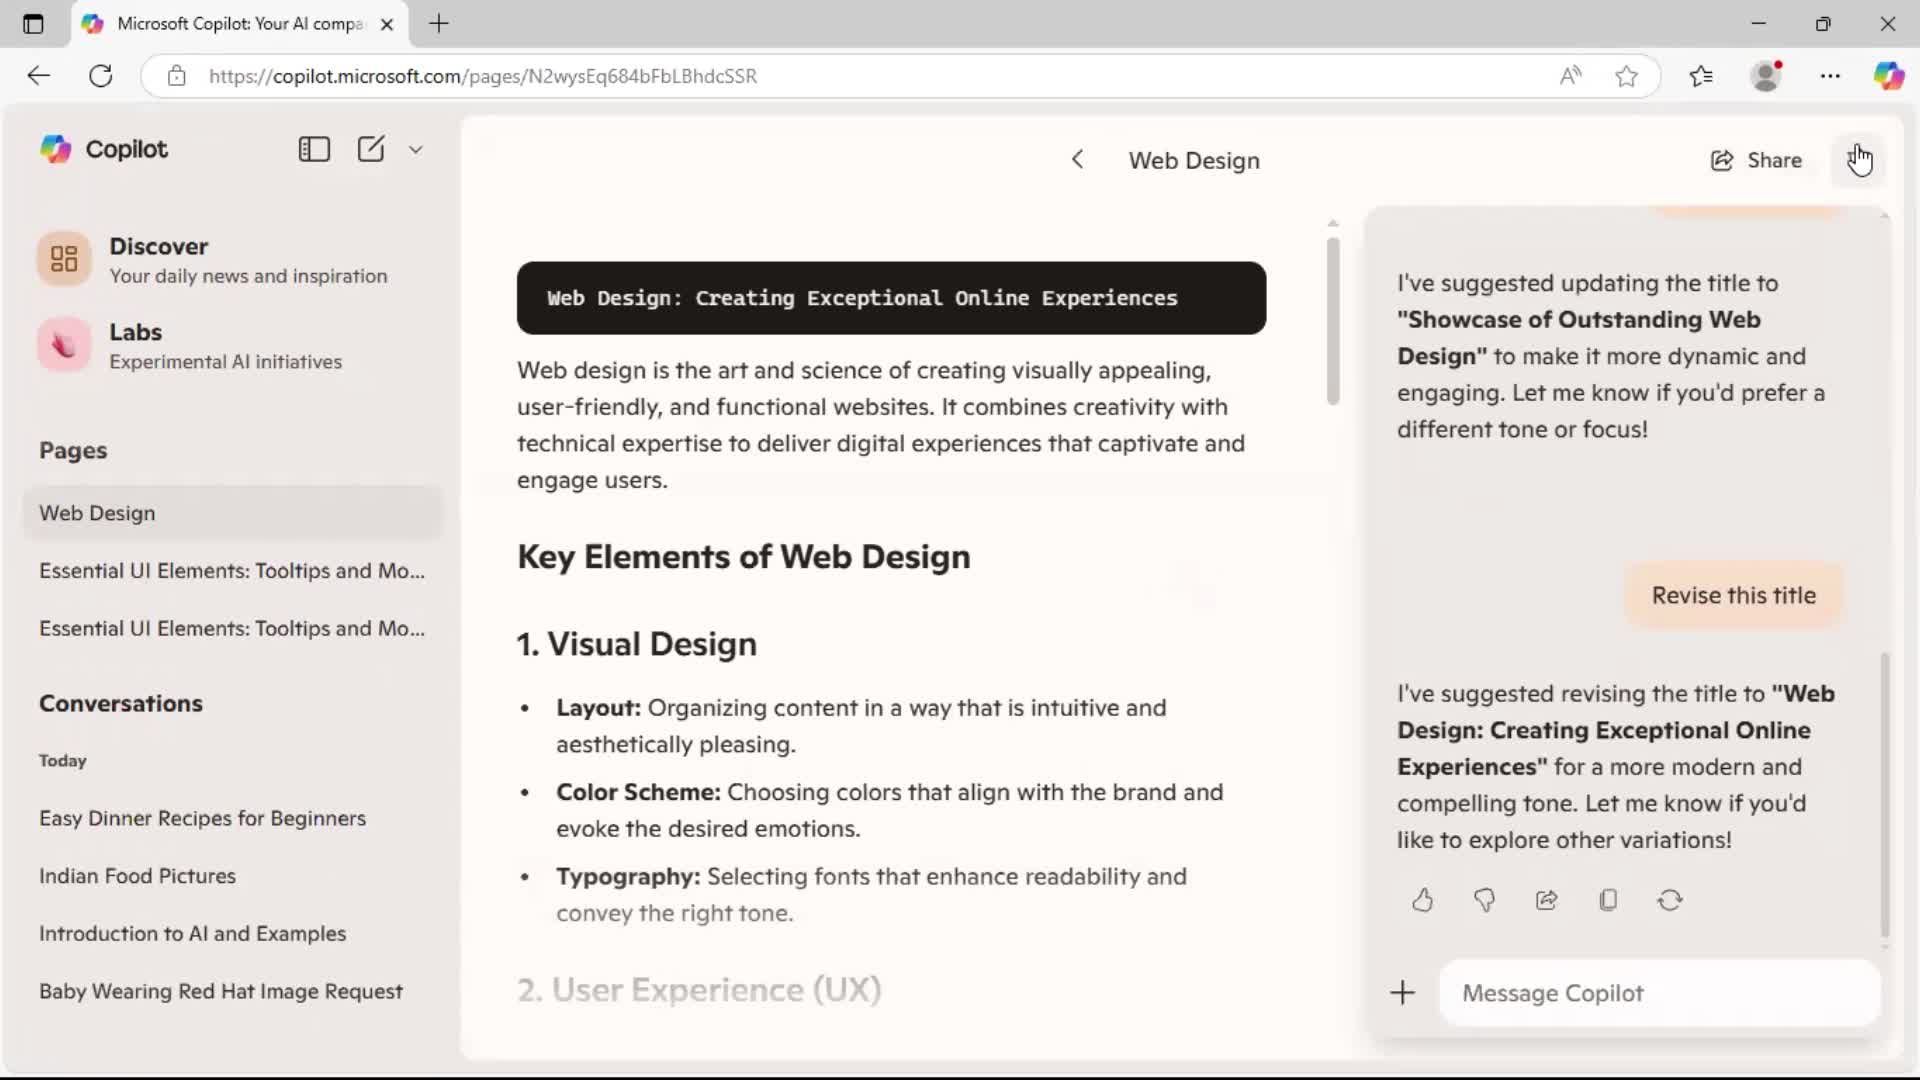Toggle the Copilot sidebar panel
Viewport: 1920px width, 1080px height.
click(x=314, y=149)
